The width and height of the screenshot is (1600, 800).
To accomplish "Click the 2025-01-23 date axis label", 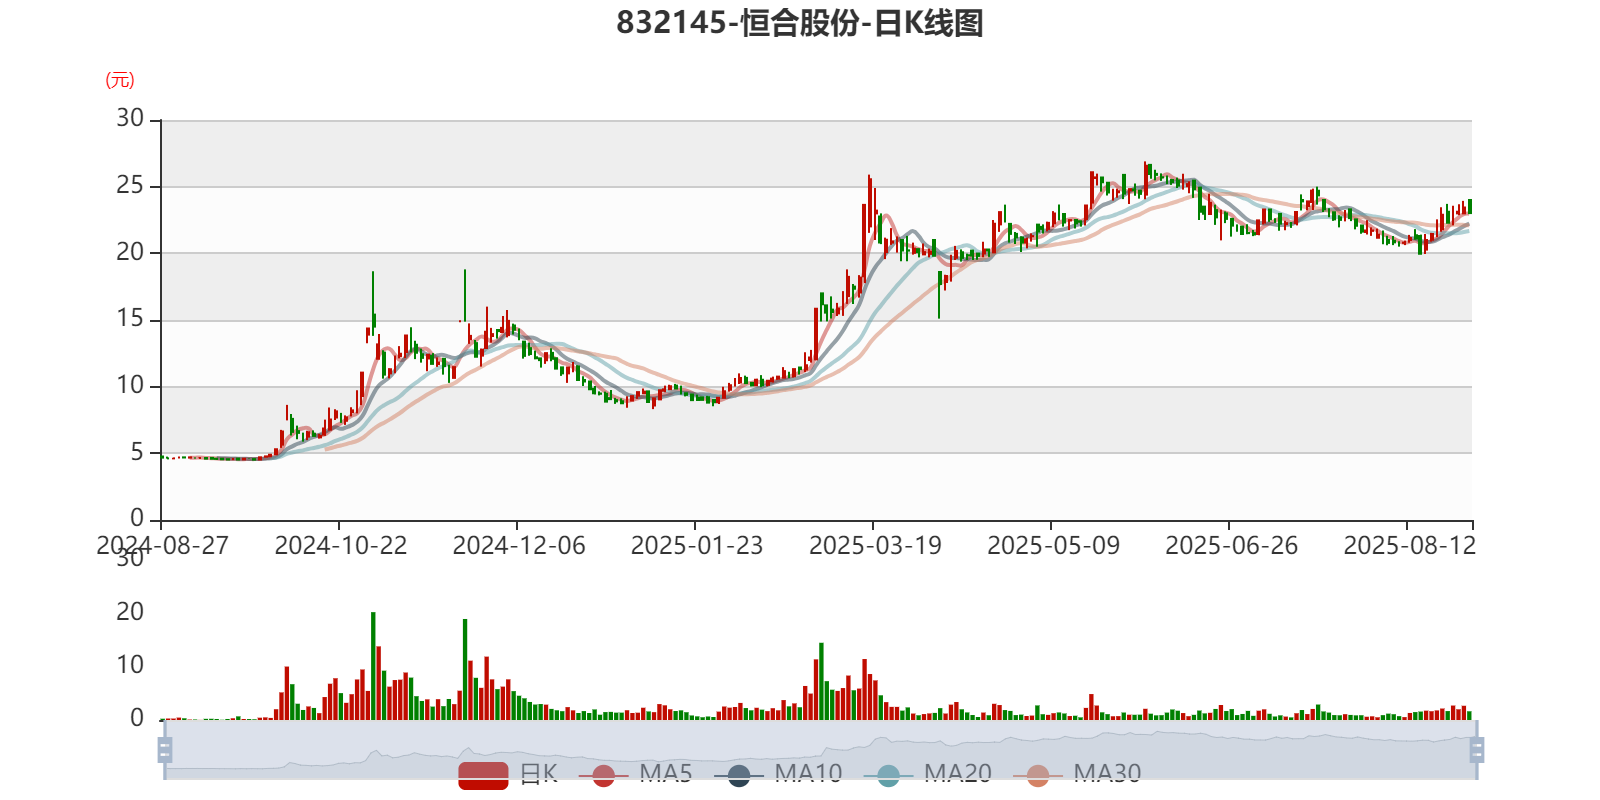I will [x=697, y=546].
